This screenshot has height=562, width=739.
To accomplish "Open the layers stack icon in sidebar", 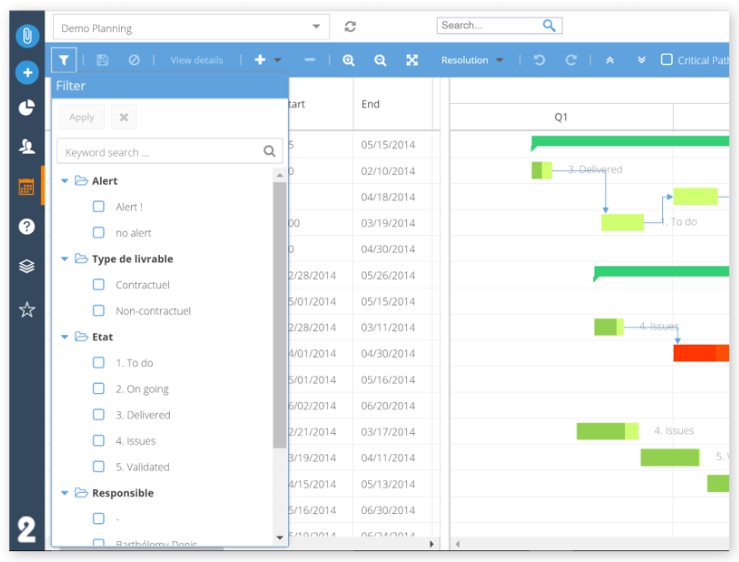I will coord(27,267).
